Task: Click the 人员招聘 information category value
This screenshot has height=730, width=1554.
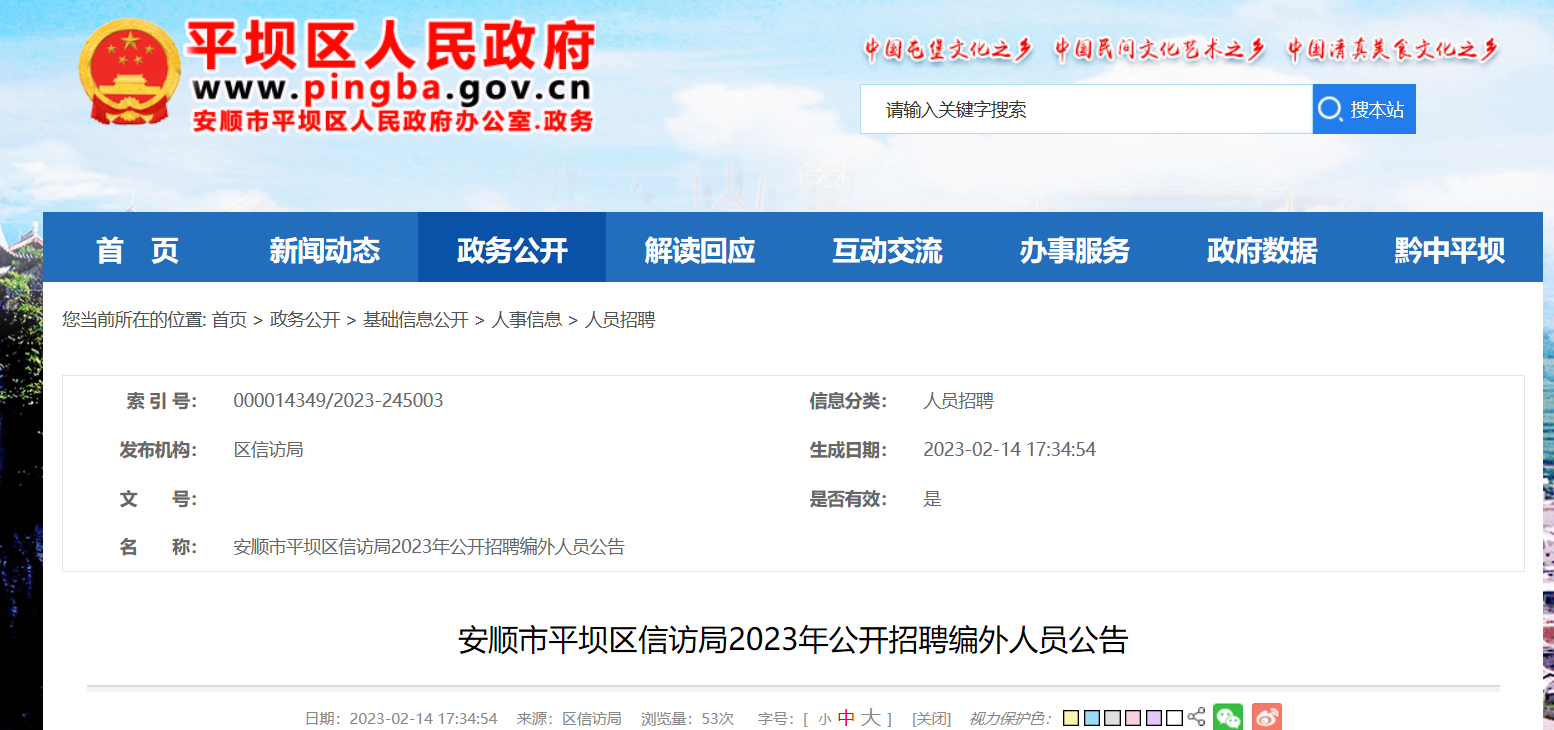Action: point(958,401)
